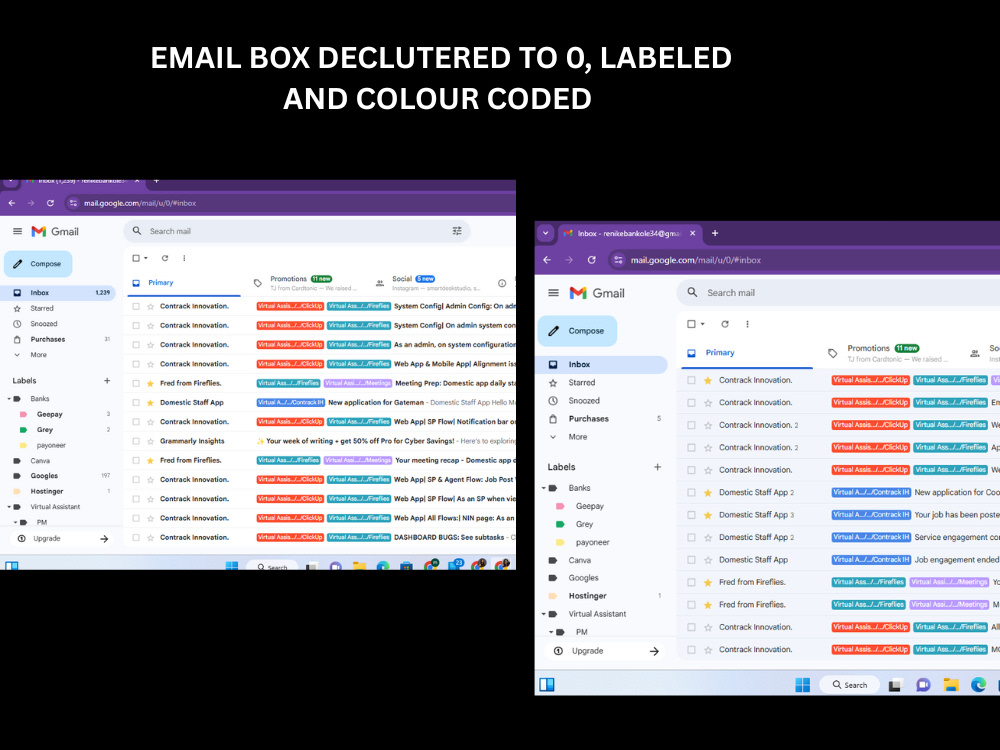
Task: Open more options dots in left window toolbar
Action: pyautogui.click(x=184, y=258)
